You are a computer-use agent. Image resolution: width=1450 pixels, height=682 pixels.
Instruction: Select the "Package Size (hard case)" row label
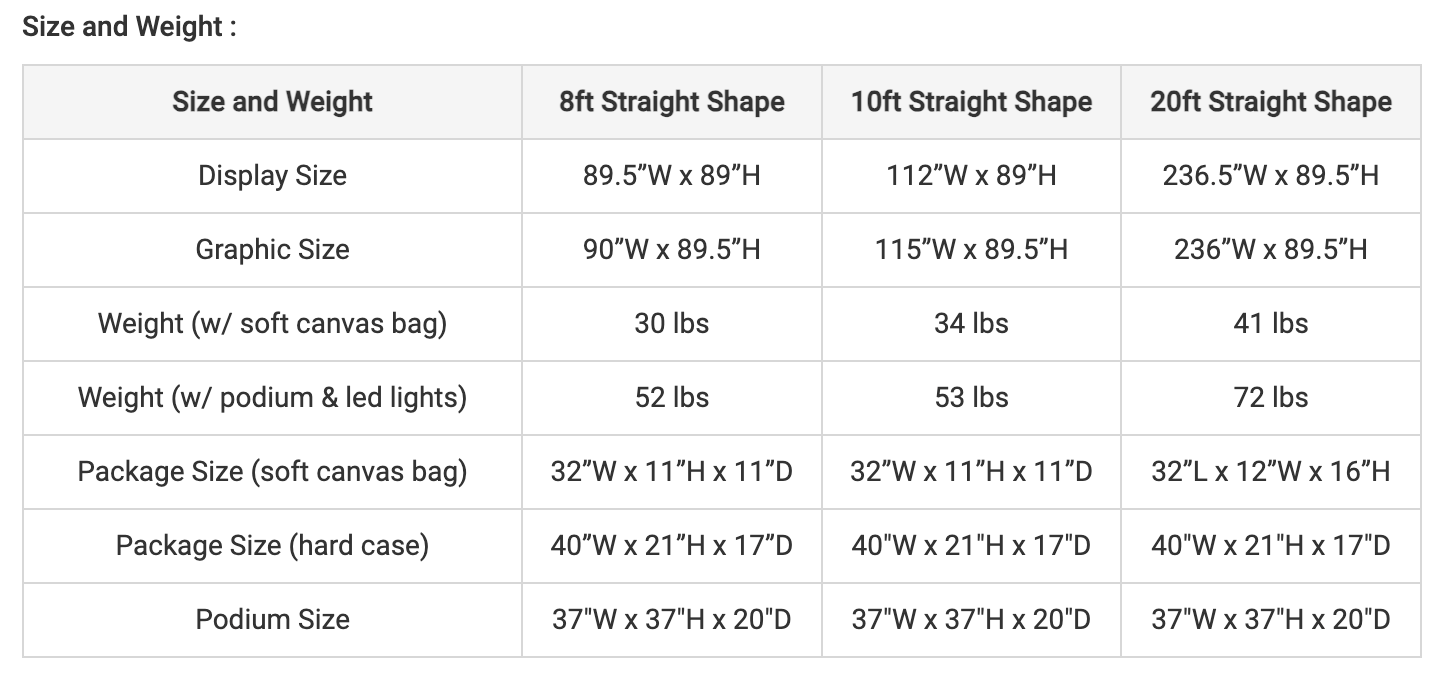coord(272,545)
